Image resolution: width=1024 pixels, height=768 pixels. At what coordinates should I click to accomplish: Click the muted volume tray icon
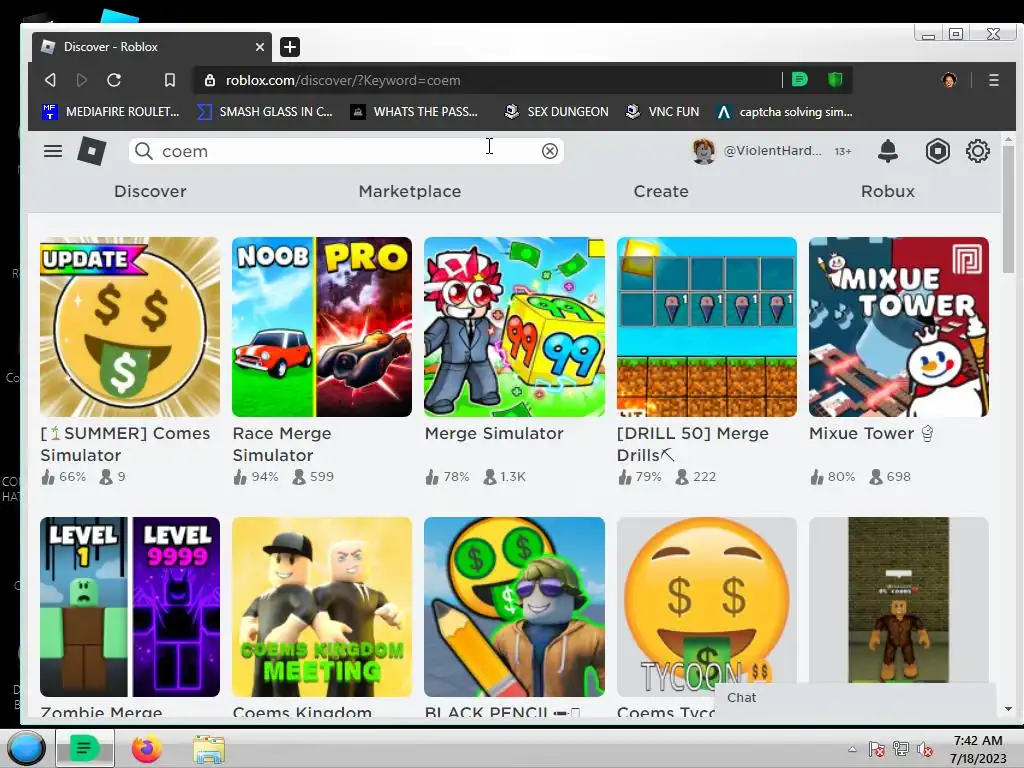[x=924, y=750]
